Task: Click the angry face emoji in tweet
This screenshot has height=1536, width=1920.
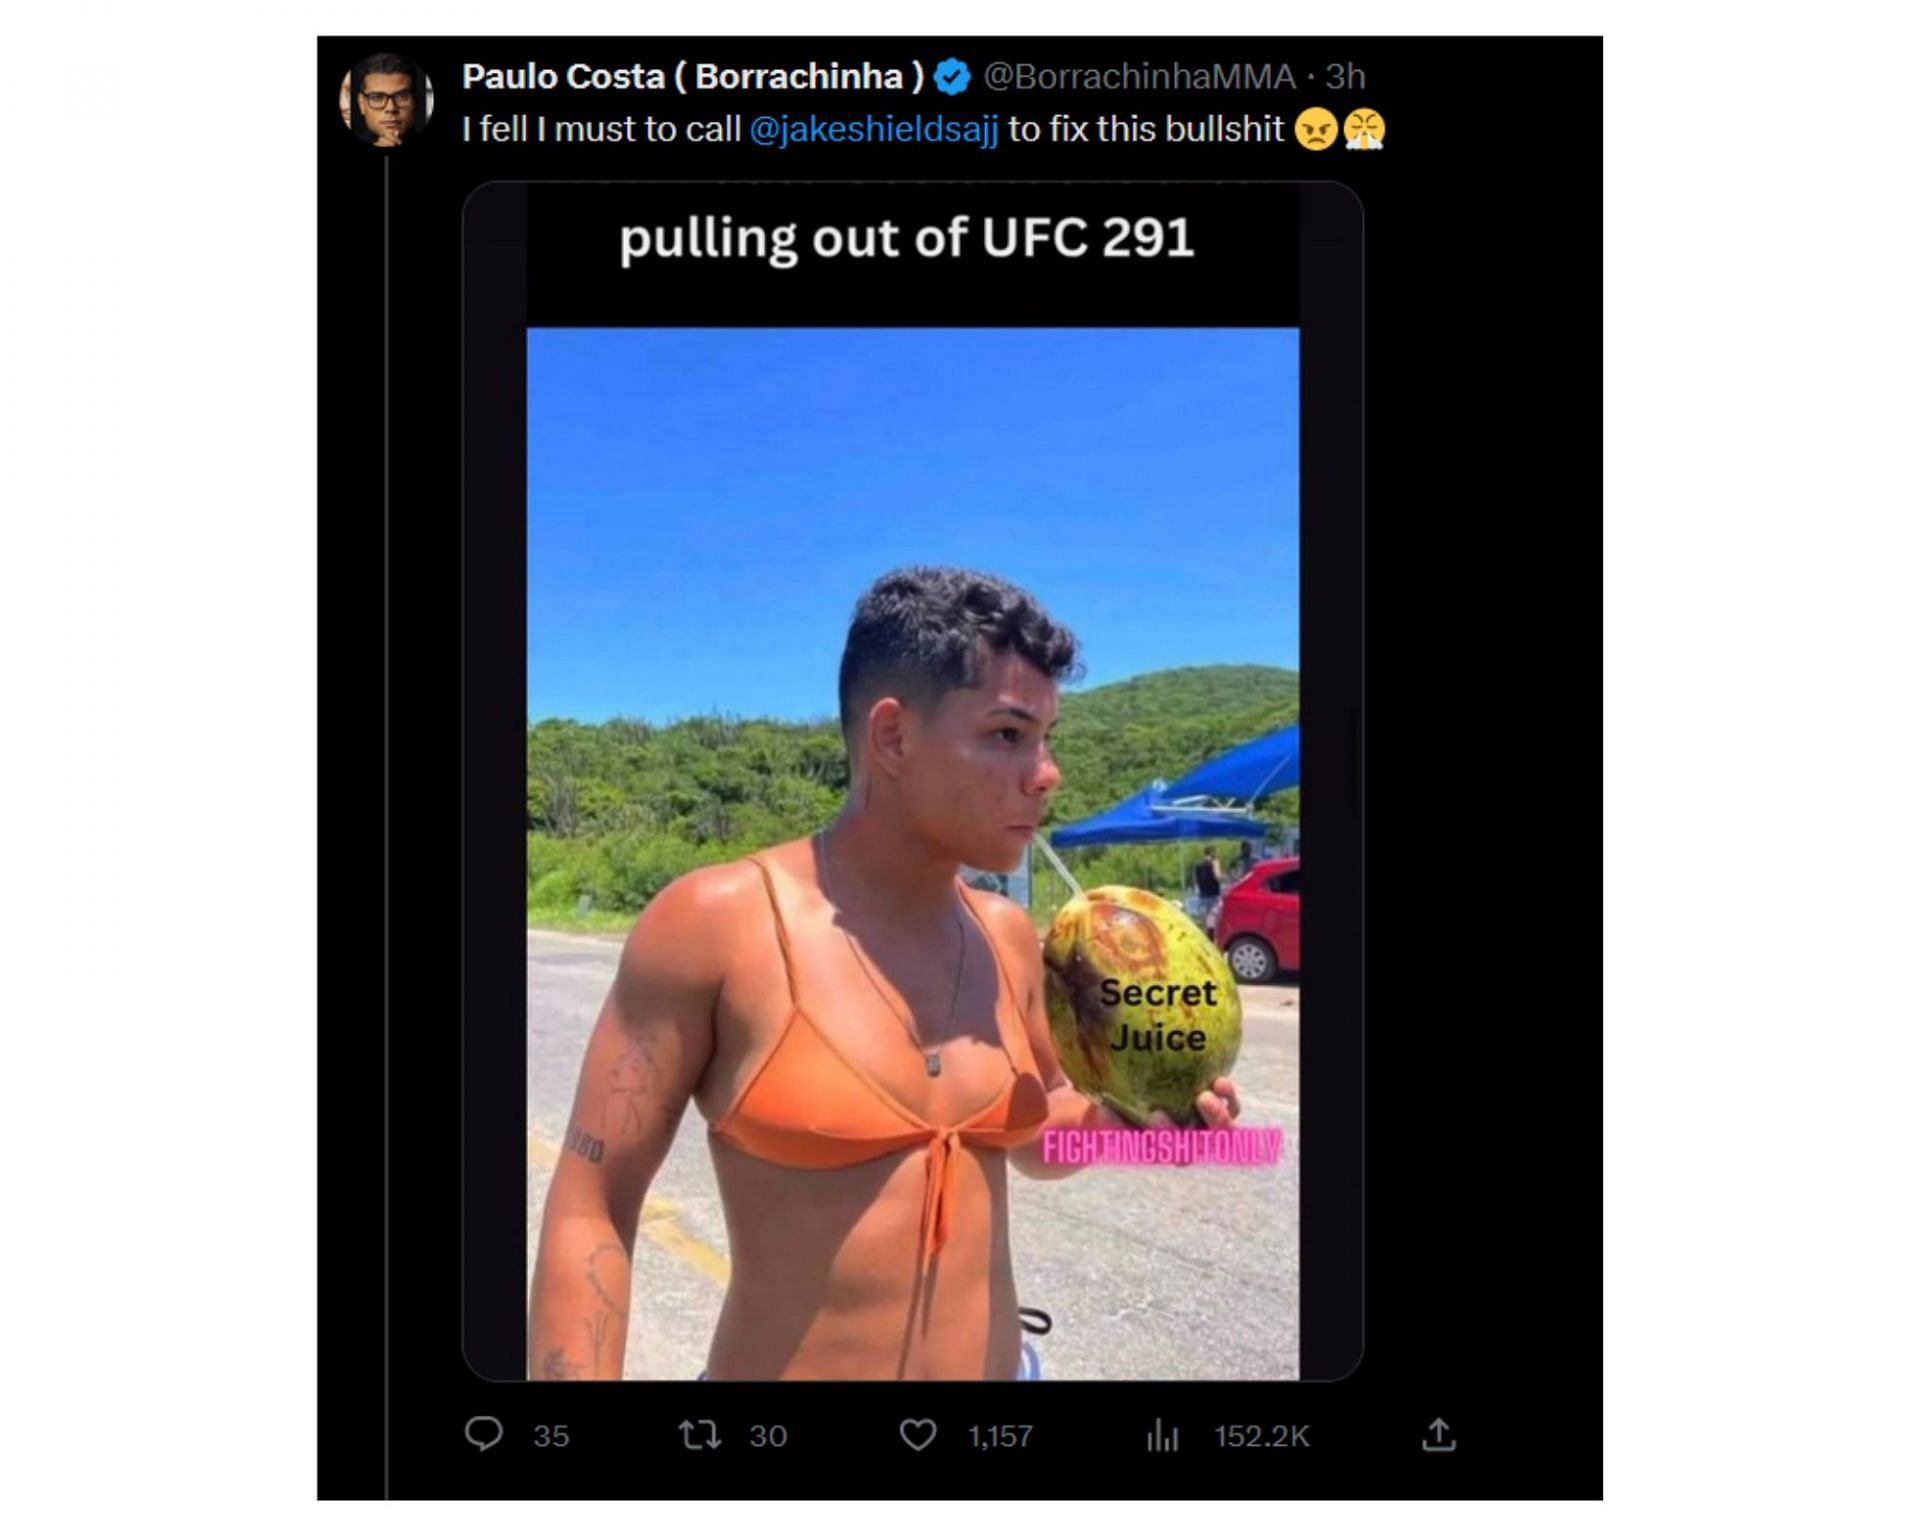Action: [x=1316, y=130]
